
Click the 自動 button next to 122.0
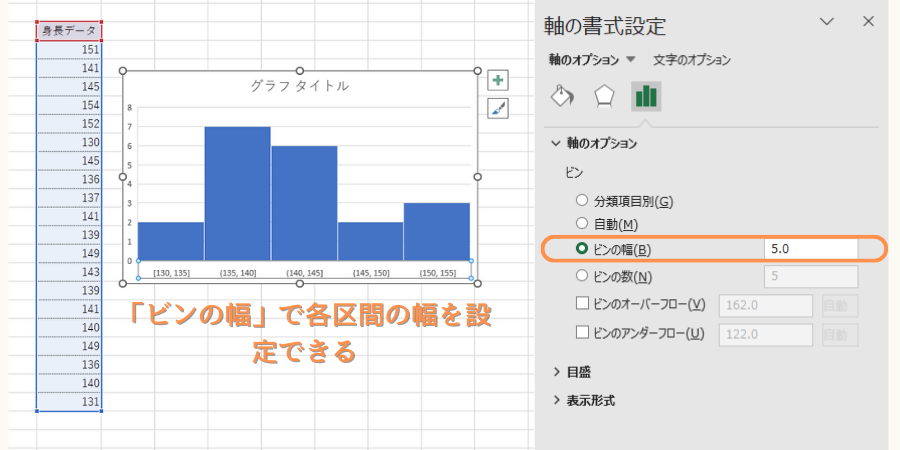point(840,335)
